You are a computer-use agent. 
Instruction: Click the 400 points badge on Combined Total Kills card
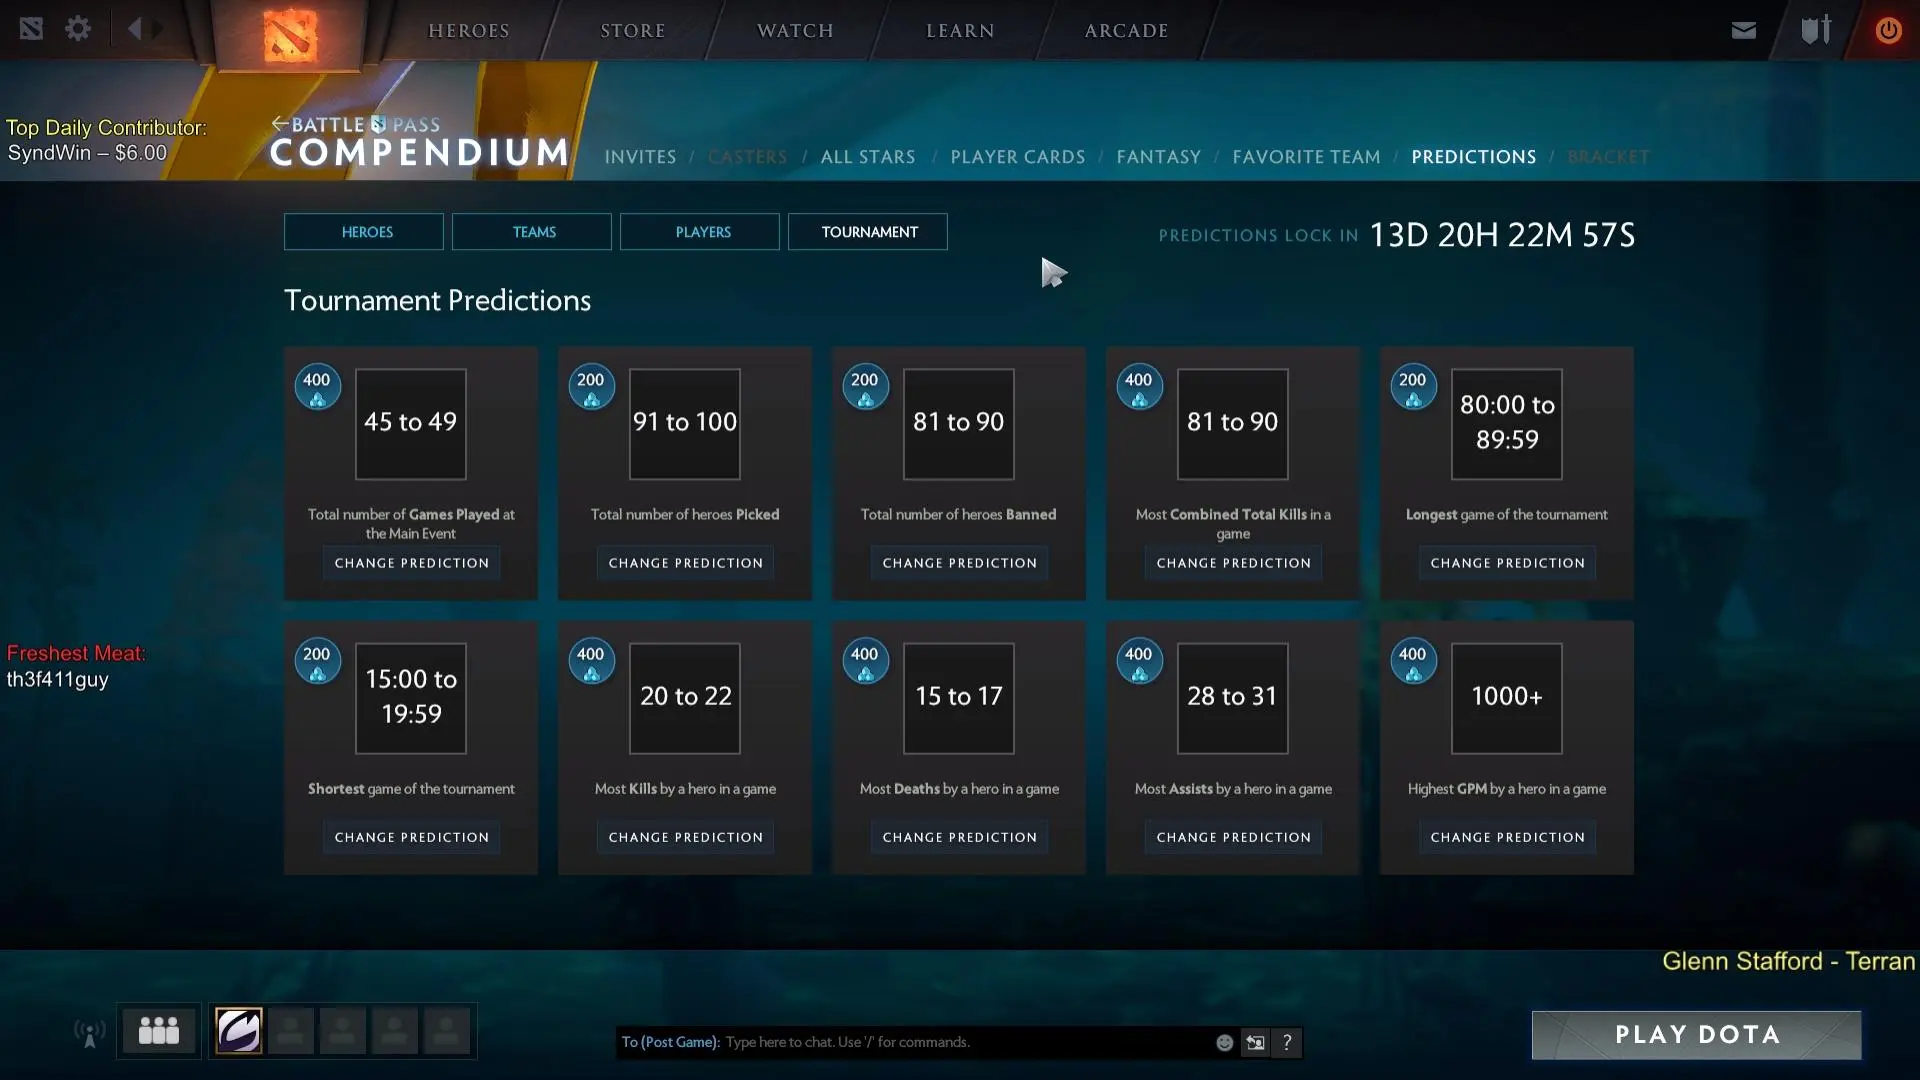1139,387
